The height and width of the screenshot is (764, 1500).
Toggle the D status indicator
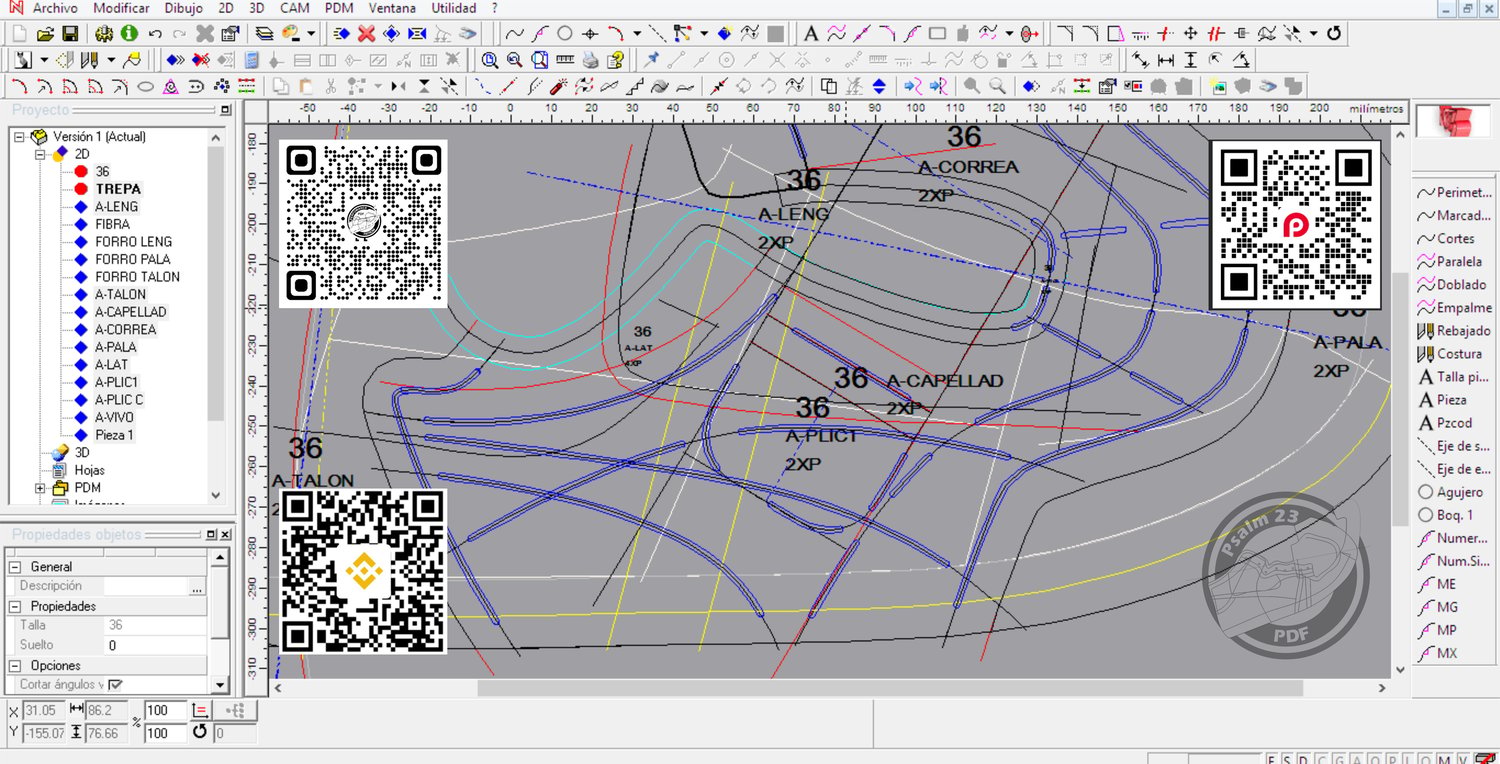(1303, 759)
